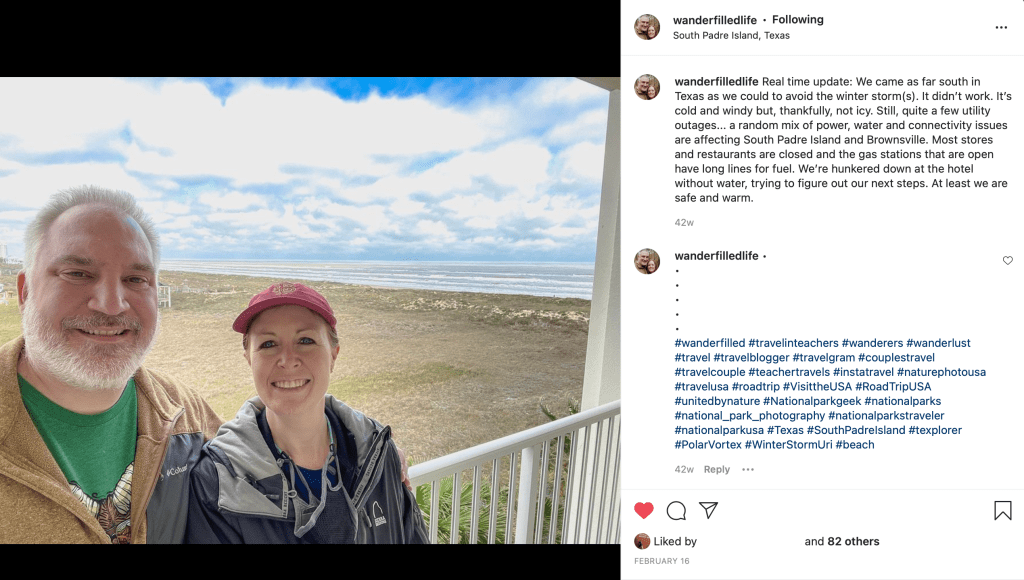Open commenter avatar beside hashtag comment
Image resolution: width=1024 pixels, height=580 pixels.
pos(647,261)
